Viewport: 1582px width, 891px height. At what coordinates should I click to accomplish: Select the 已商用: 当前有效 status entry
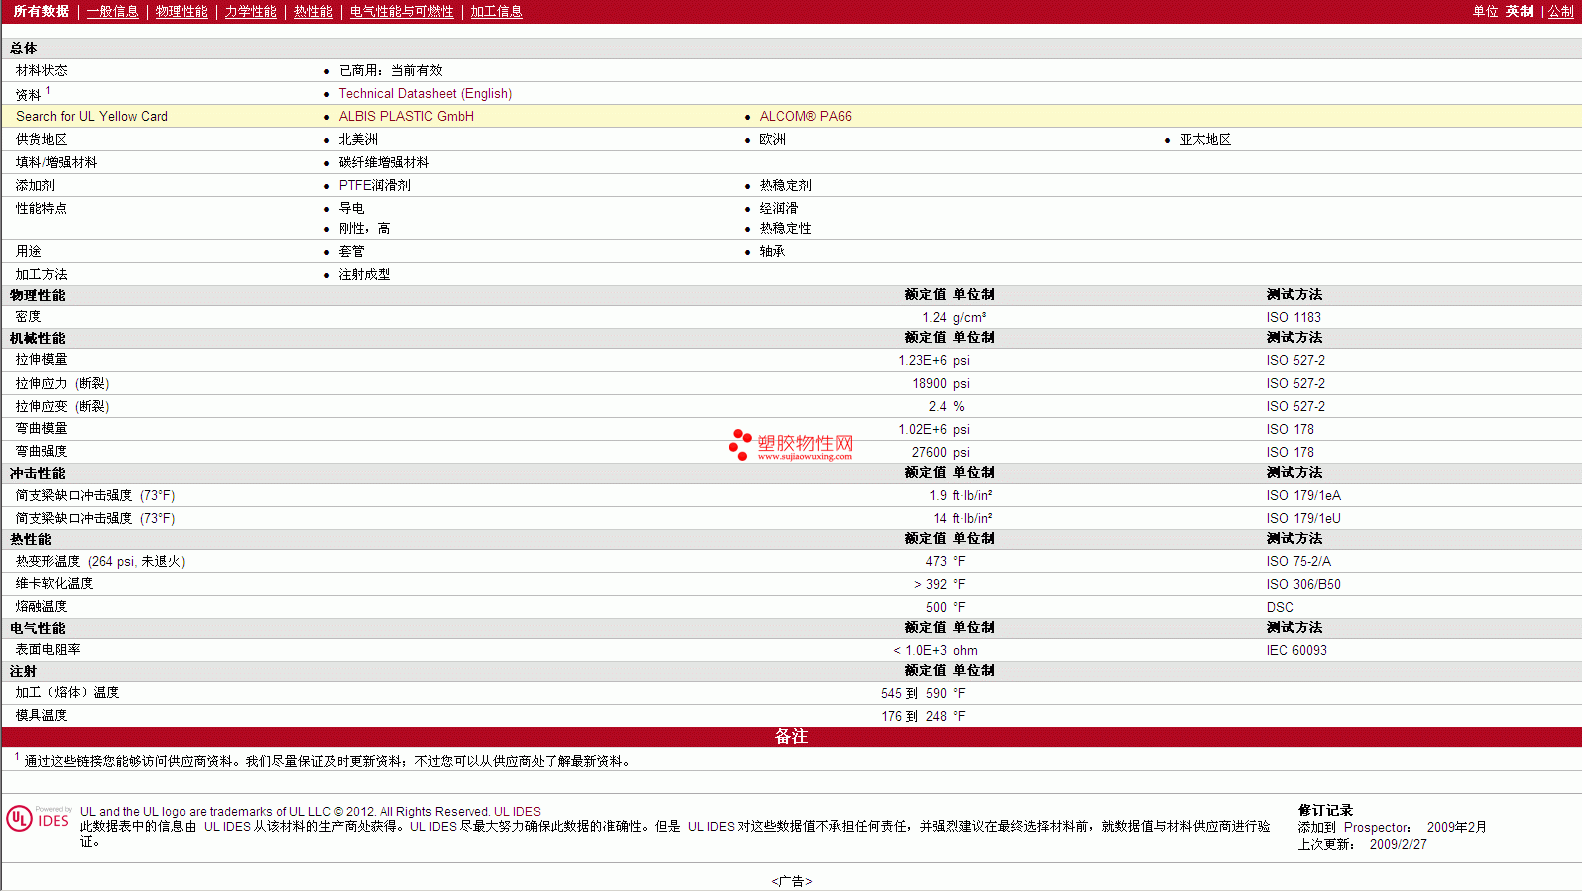(x=390, y=70)
